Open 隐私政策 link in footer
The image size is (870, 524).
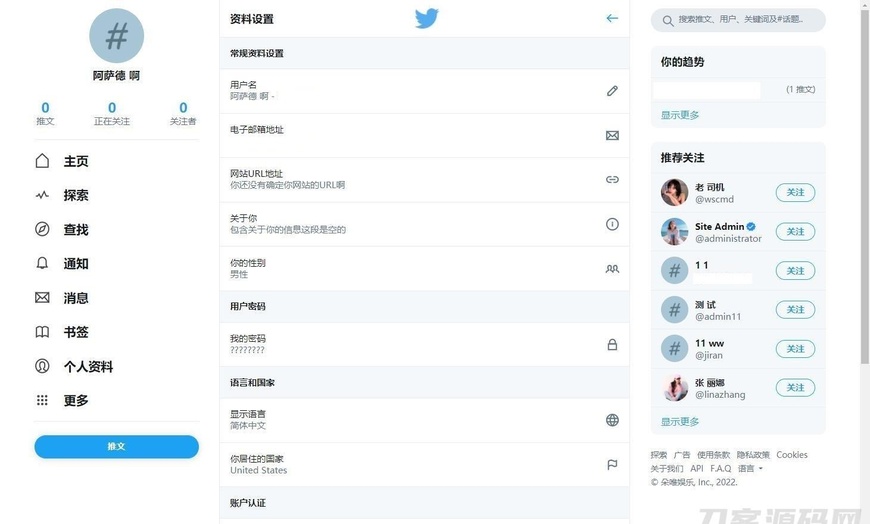pyautogui.click(x=753, y=455)
